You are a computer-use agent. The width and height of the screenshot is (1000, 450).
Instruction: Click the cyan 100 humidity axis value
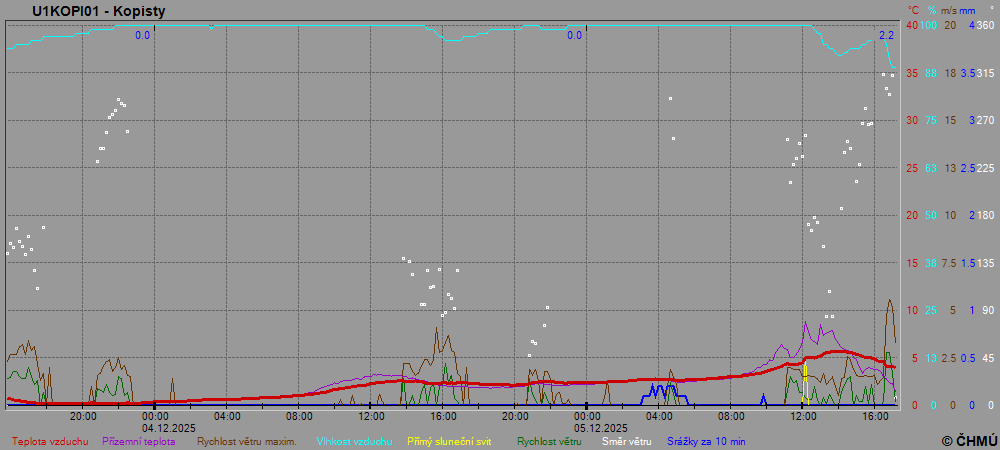click(930, 25)
